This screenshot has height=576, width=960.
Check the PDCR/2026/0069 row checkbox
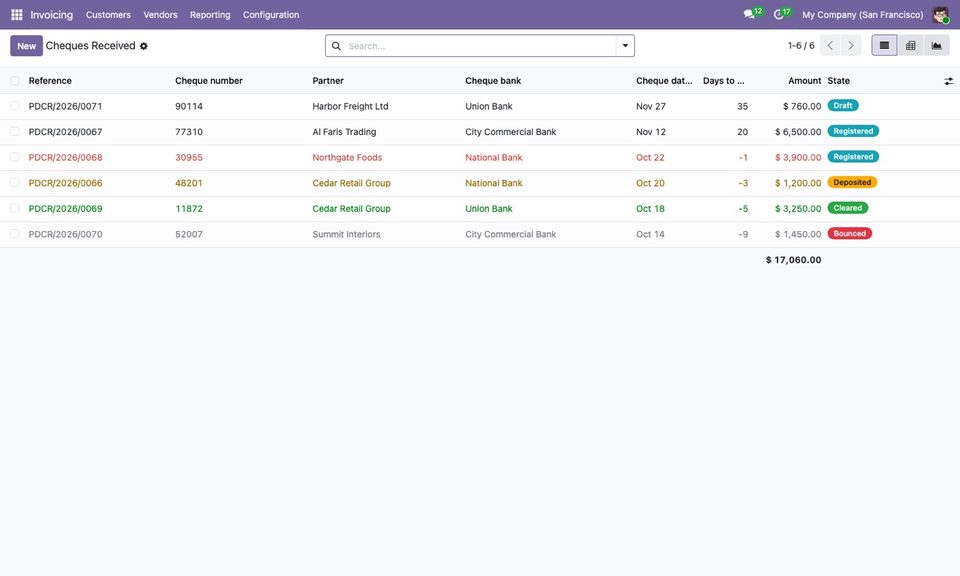(15, 209)
